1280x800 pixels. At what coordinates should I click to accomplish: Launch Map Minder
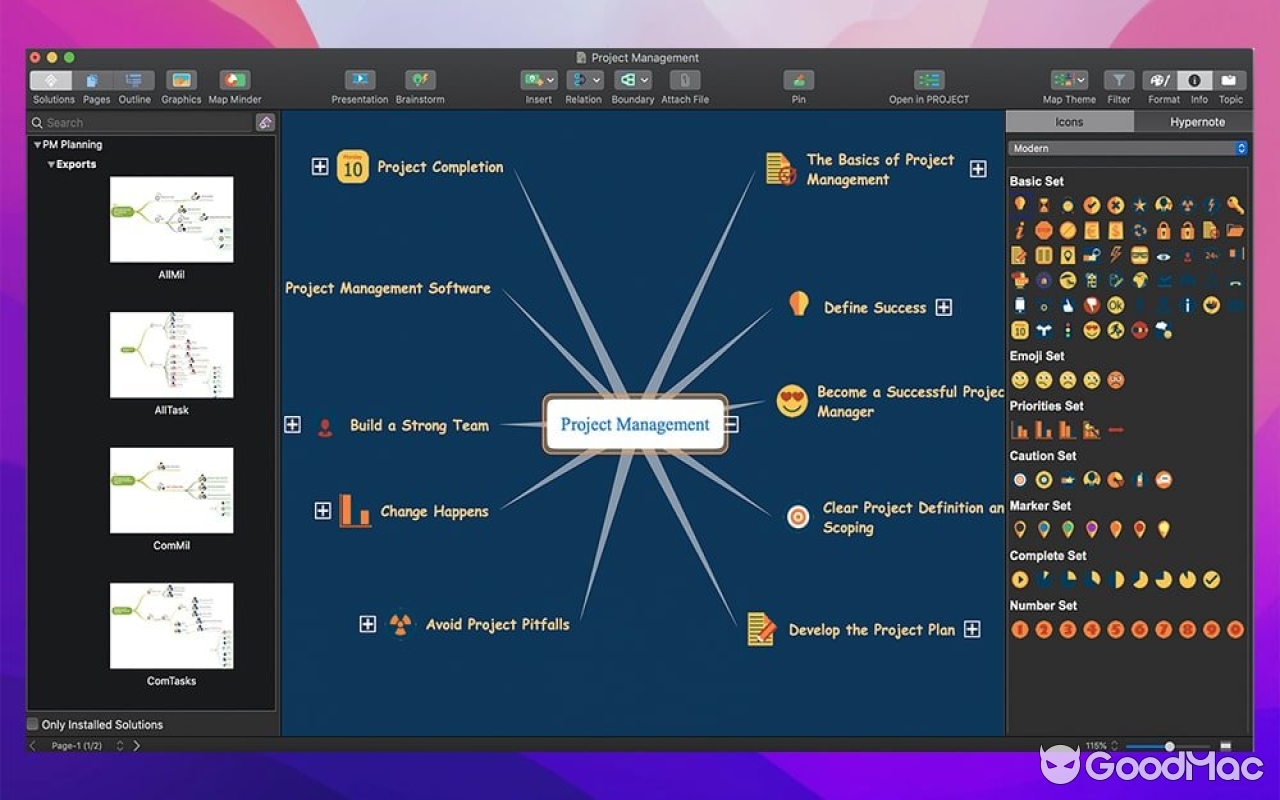(x=234, y=80)
